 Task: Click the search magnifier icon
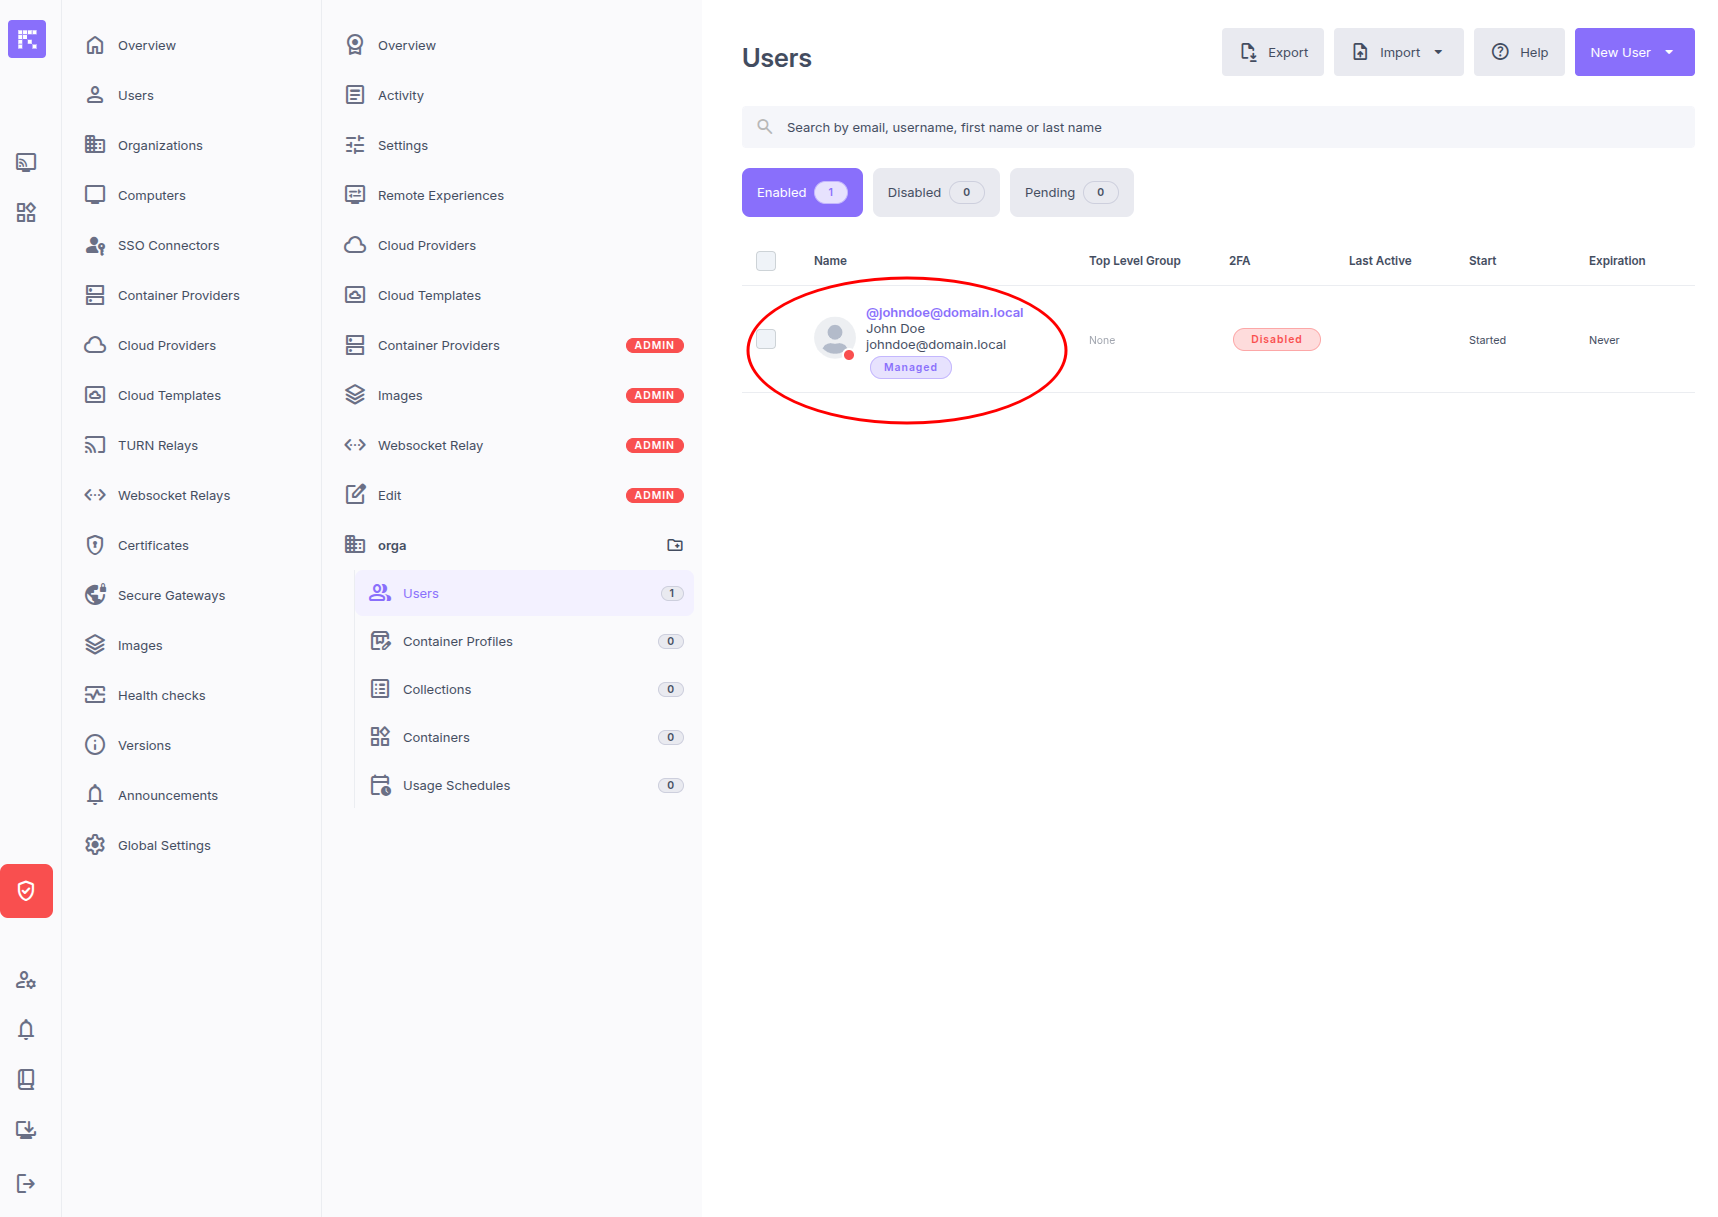[x=765, y=127]
